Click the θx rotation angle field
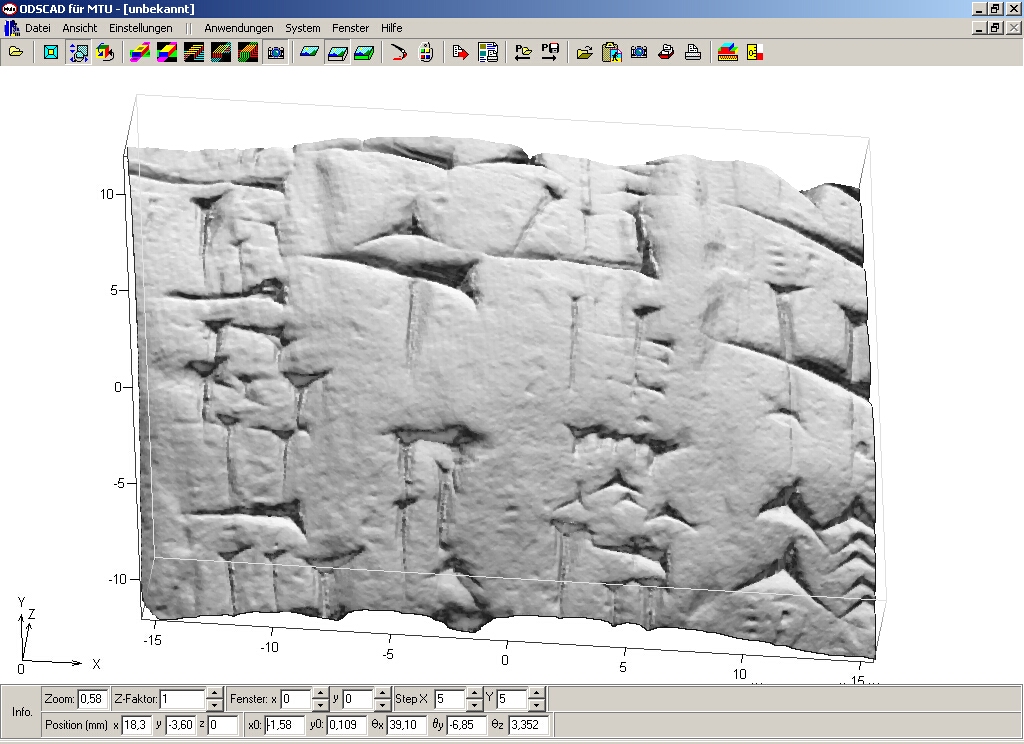Viewport: 1024px width, 744px height. (407, 724)
